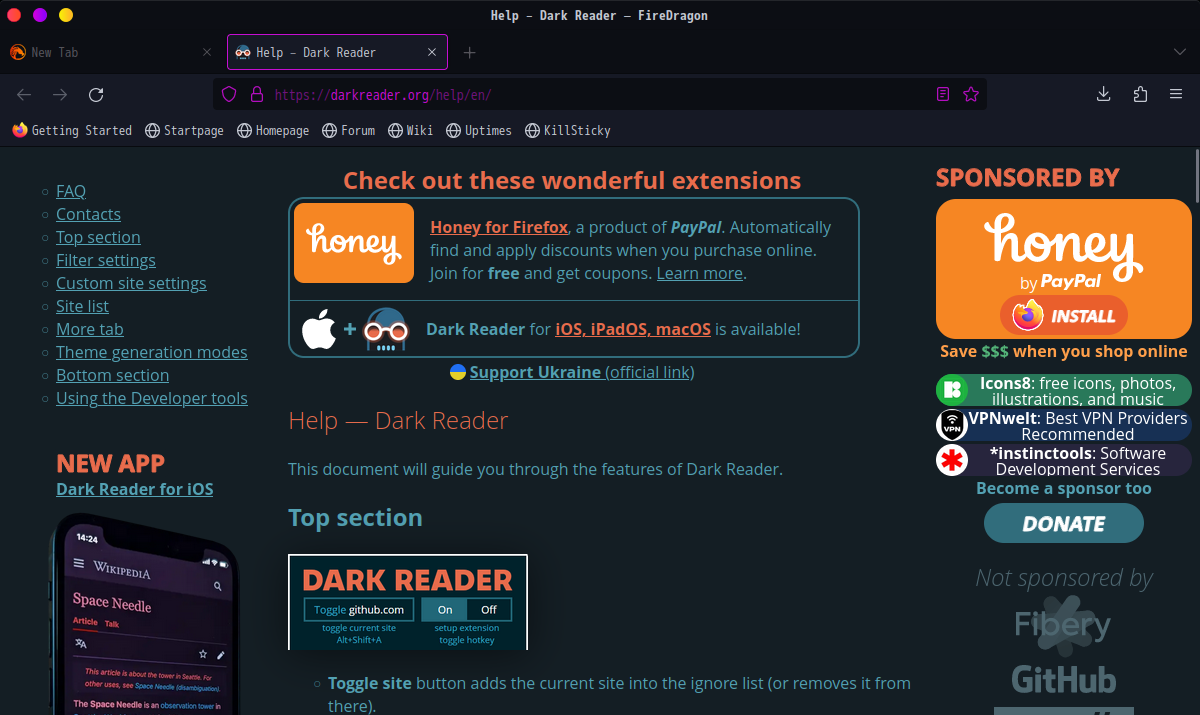Close the New Tab tab
Viewport: 1200px width, 715px height.
click(207, 52)
